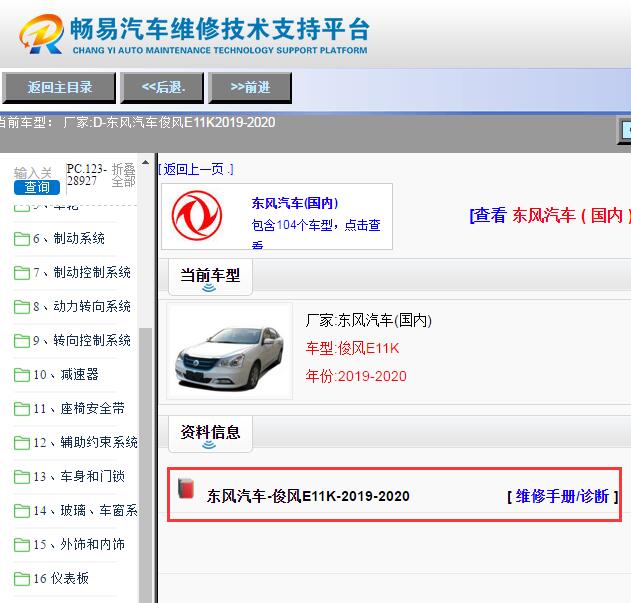Click the sidebar vertical scrollbar thumb
631x603 pixels.
tap(145, 465)
